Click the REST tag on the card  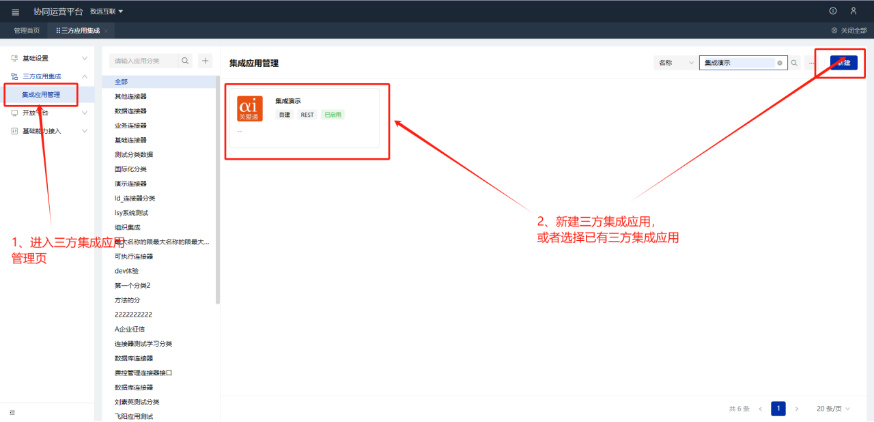pyautogui.click(x=307, y=115)
